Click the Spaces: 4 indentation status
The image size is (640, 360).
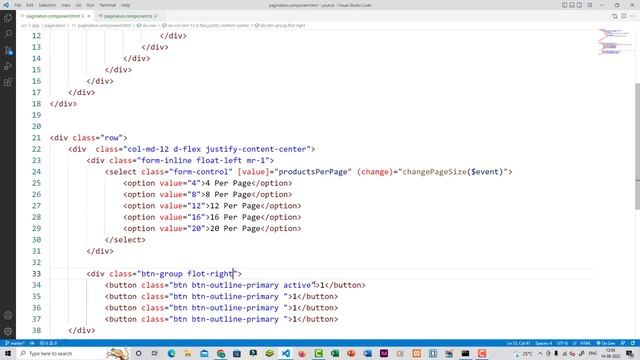pos(544,343)
